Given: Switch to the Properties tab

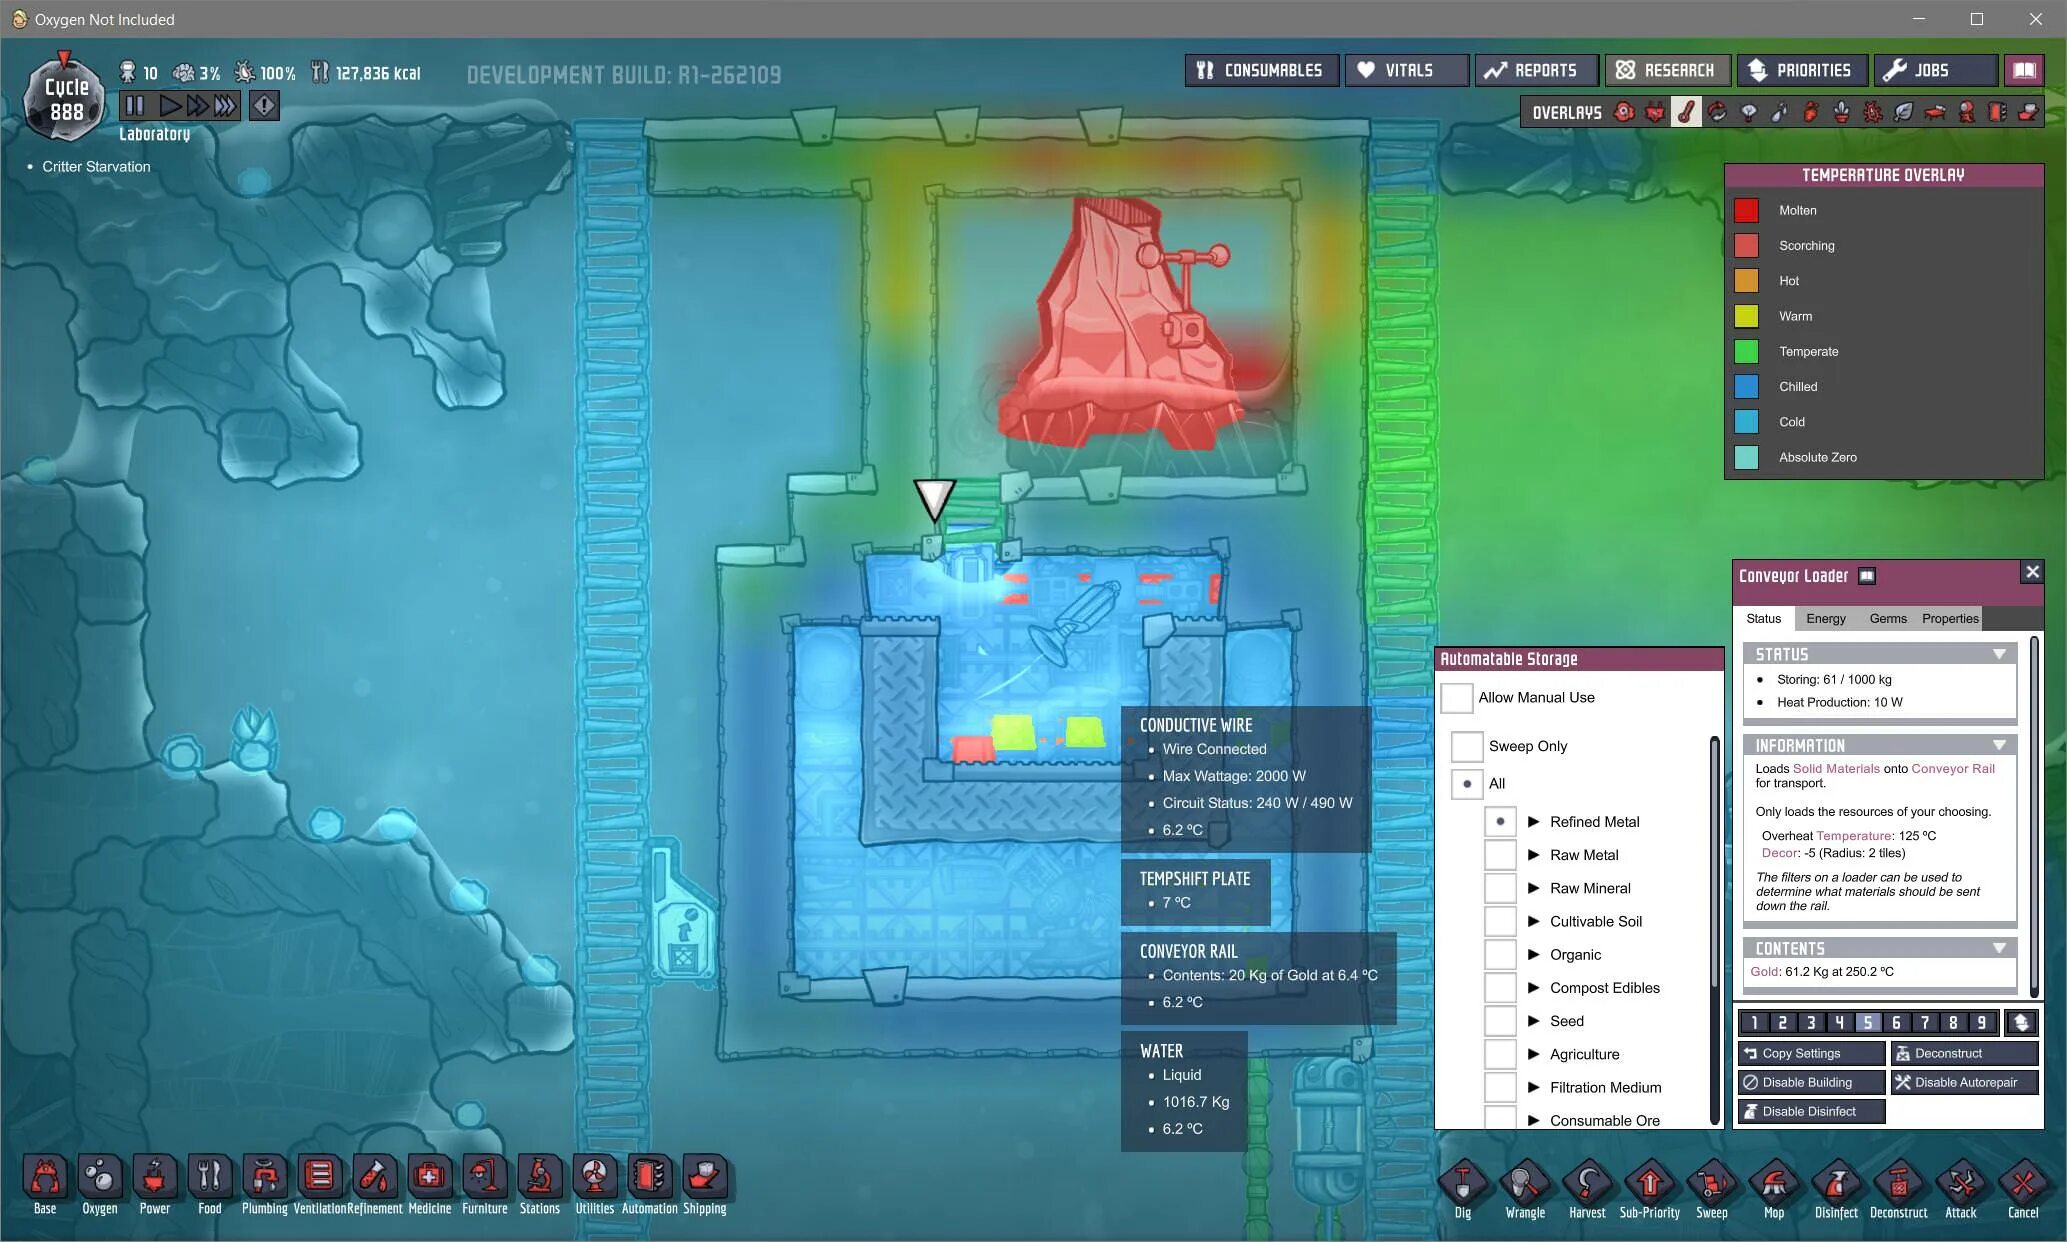Looking at the screenshot, I should click(1949, 618).
